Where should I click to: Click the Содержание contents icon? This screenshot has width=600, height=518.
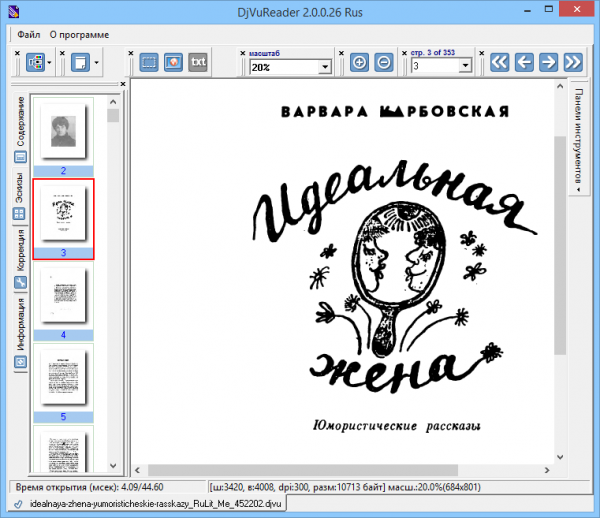pyautogui.click(x=20, y=157)
